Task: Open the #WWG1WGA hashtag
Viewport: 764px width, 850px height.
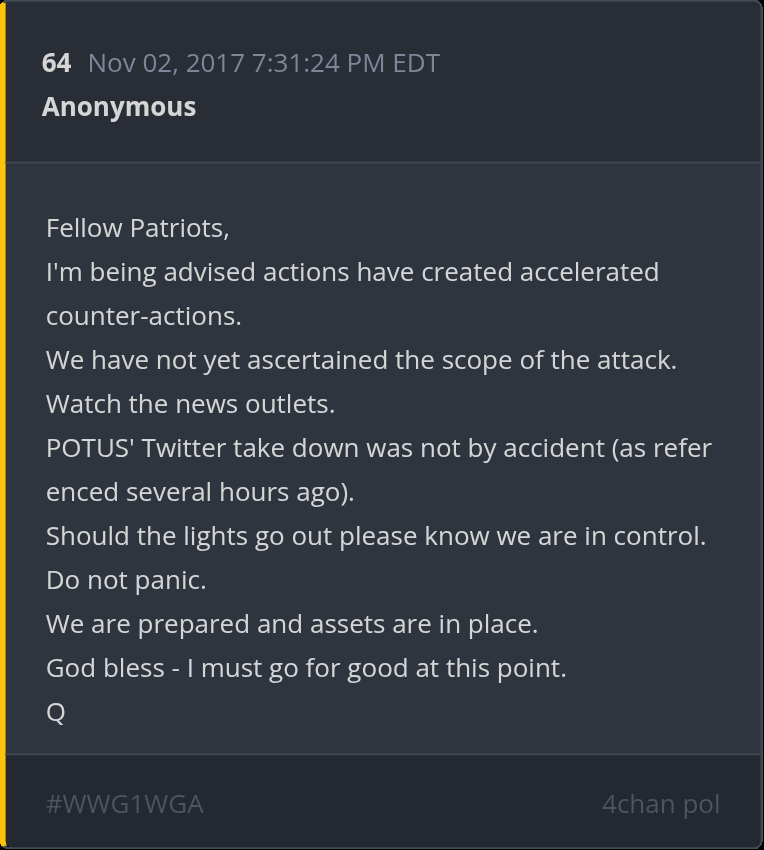Action: tap(125, 804)
